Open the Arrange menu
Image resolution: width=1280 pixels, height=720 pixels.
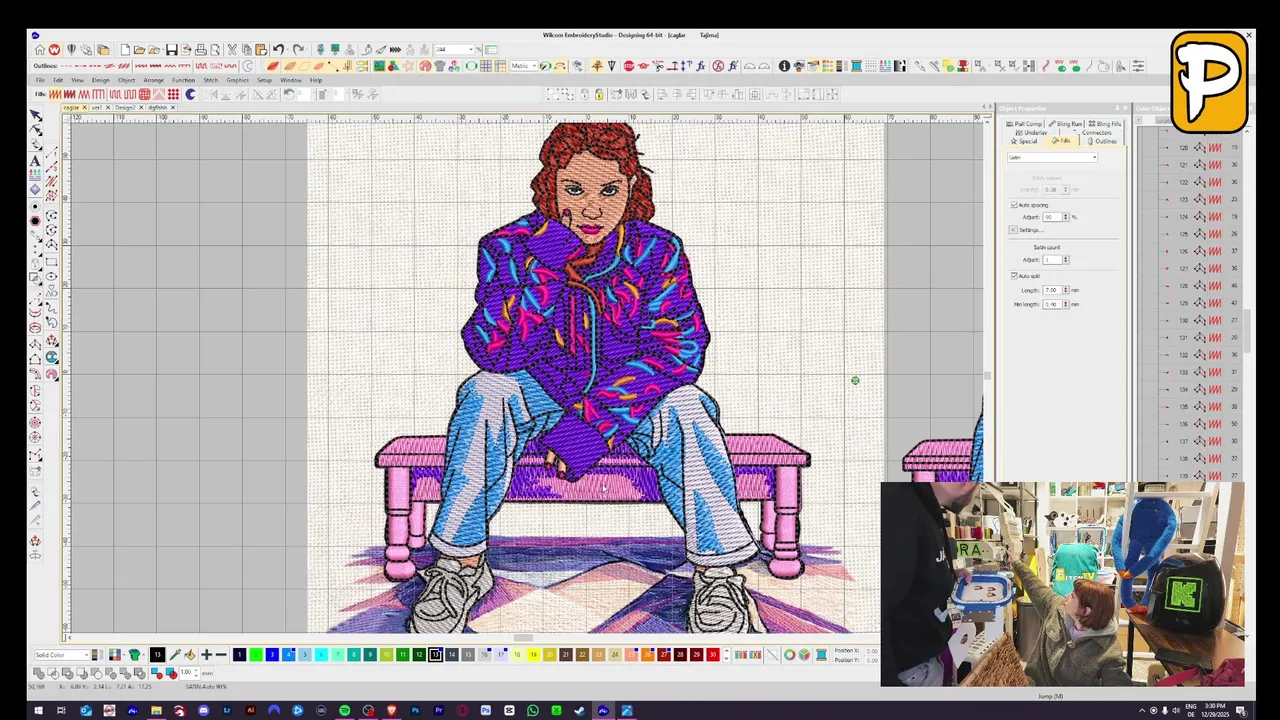click(x=153, y=80)
